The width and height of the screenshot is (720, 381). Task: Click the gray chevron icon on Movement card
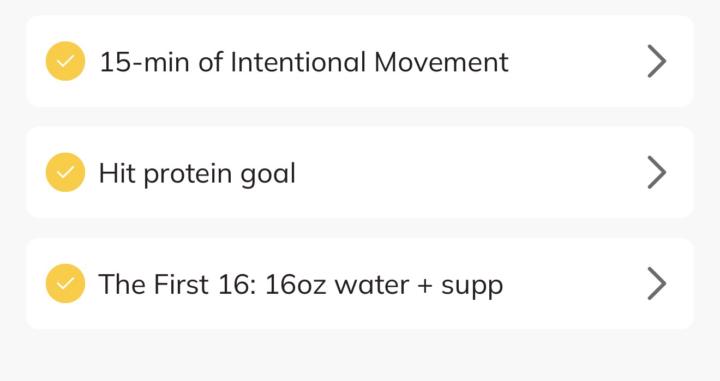[657, 61]
